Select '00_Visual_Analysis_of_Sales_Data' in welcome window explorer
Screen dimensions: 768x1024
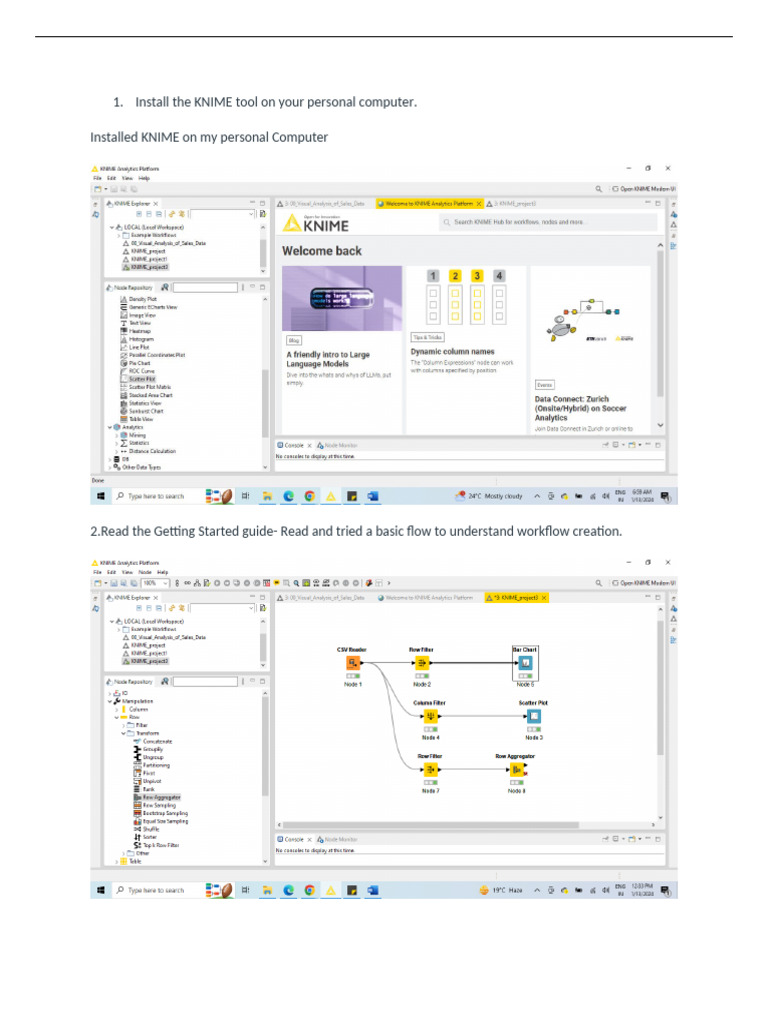point(168,243)
